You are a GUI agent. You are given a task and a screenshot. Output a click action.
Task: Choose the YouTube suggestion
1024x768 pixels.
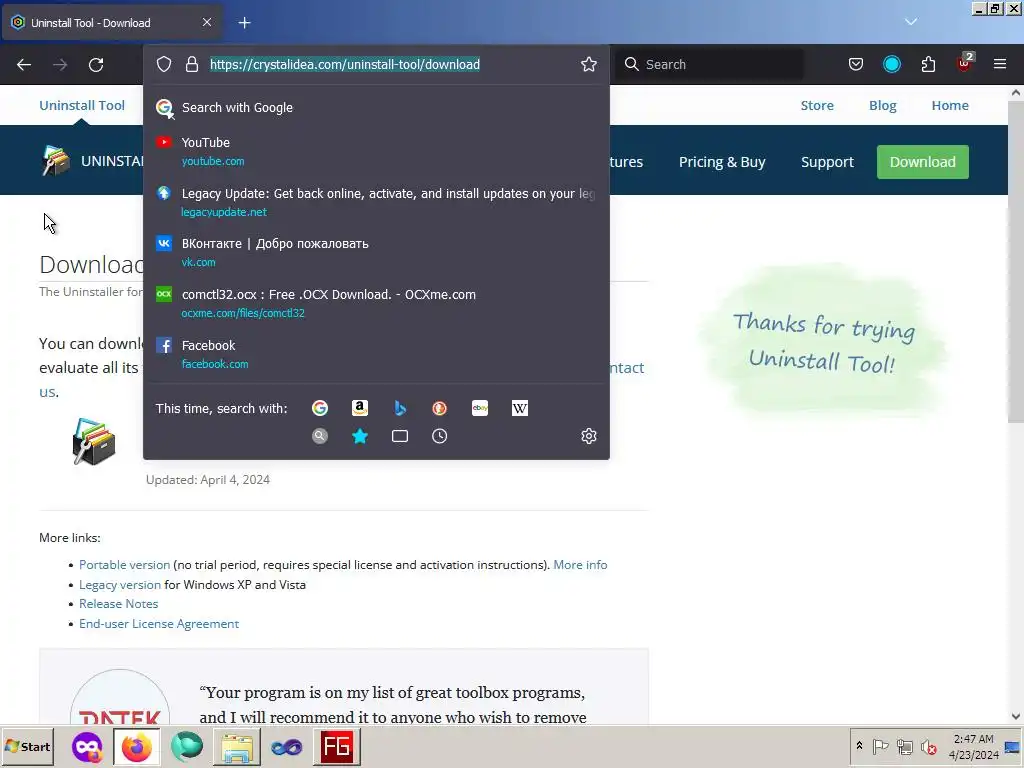point(376,151)
